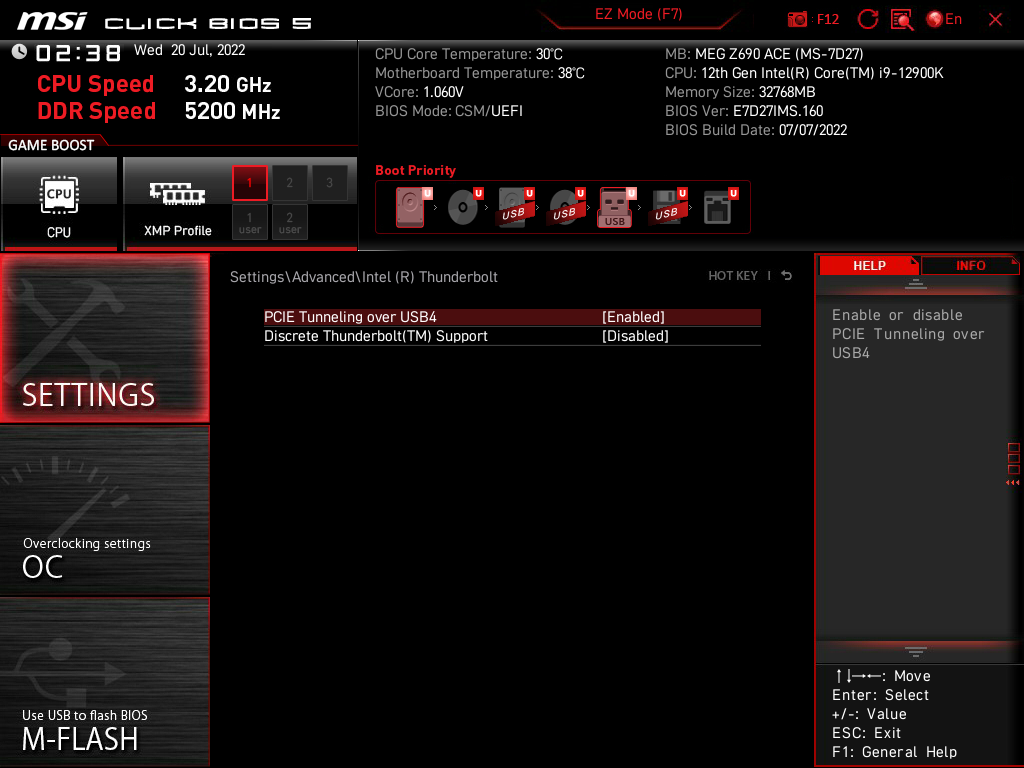Viewport: 1024px width, 768px height.
Task: Close the BIOS with the X icon
Action: tap(995, 20)
